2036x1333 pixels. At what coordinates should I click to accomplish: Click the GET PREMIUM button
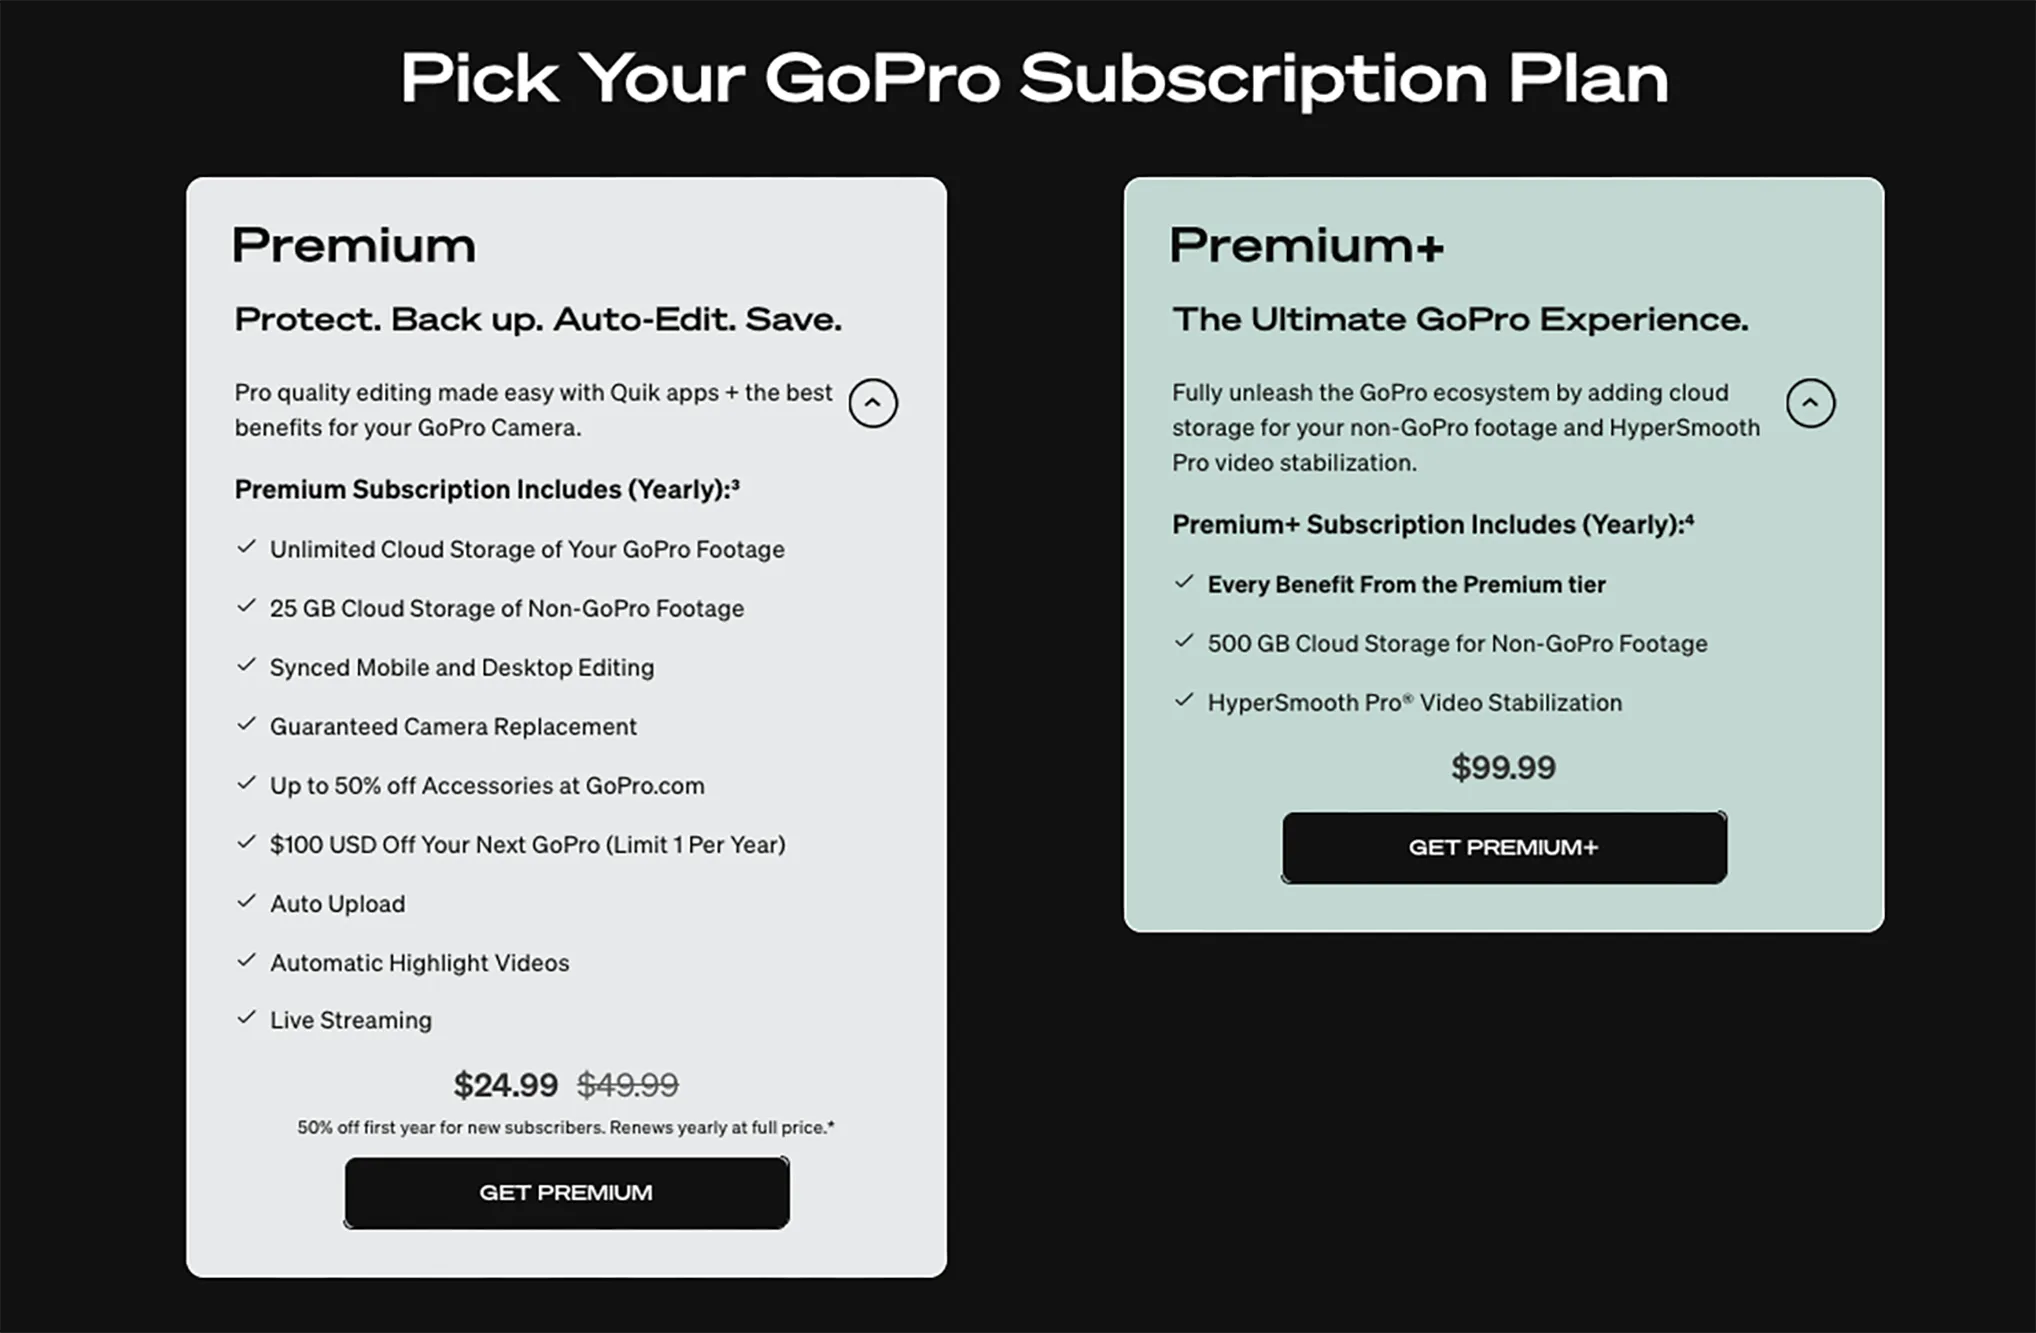[x=566, y=1192]
